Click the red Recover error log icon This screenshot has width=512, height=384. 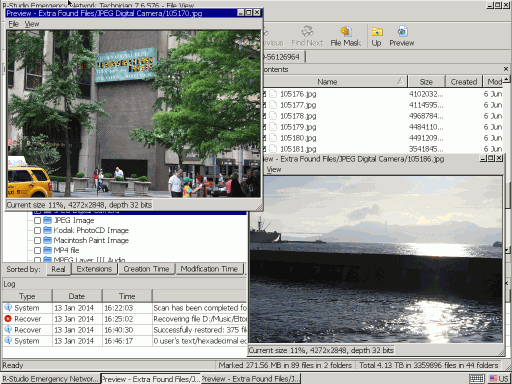point(8,319)
